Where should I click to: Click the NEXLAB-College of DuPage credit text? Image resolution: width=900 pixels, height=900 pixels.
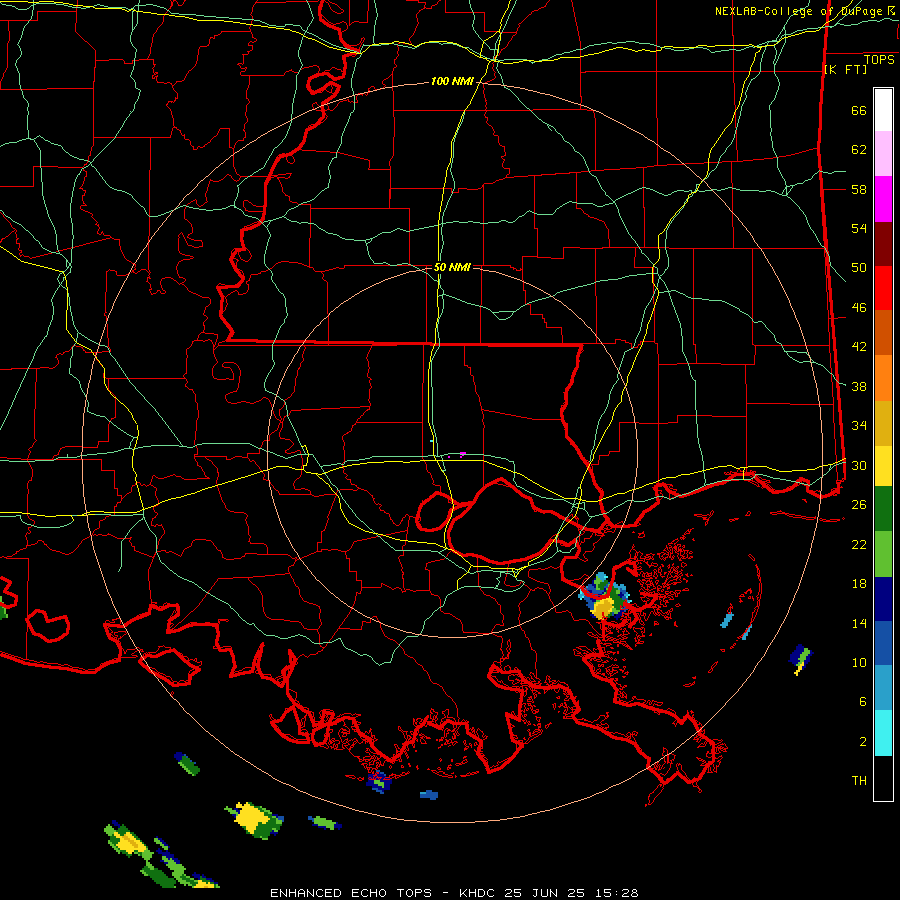tap(804, 11)
